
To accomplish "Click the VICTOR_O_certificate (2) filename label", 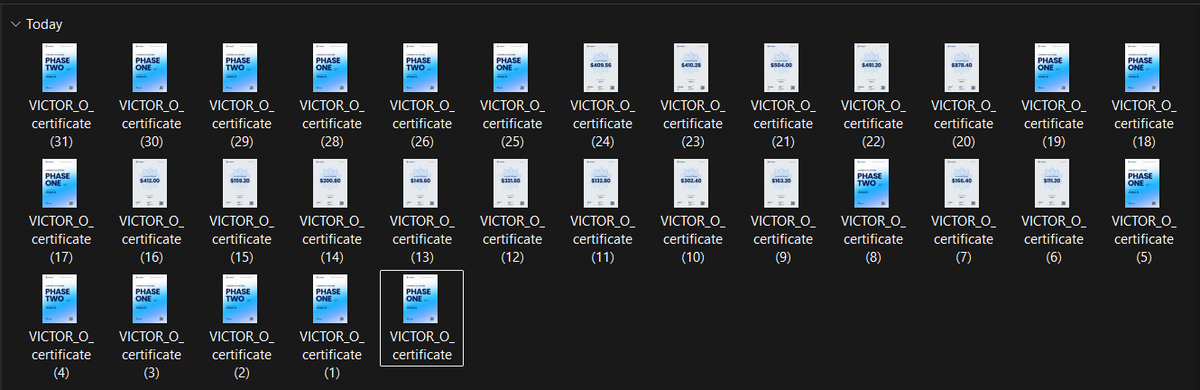I will (x=241, y=355).
